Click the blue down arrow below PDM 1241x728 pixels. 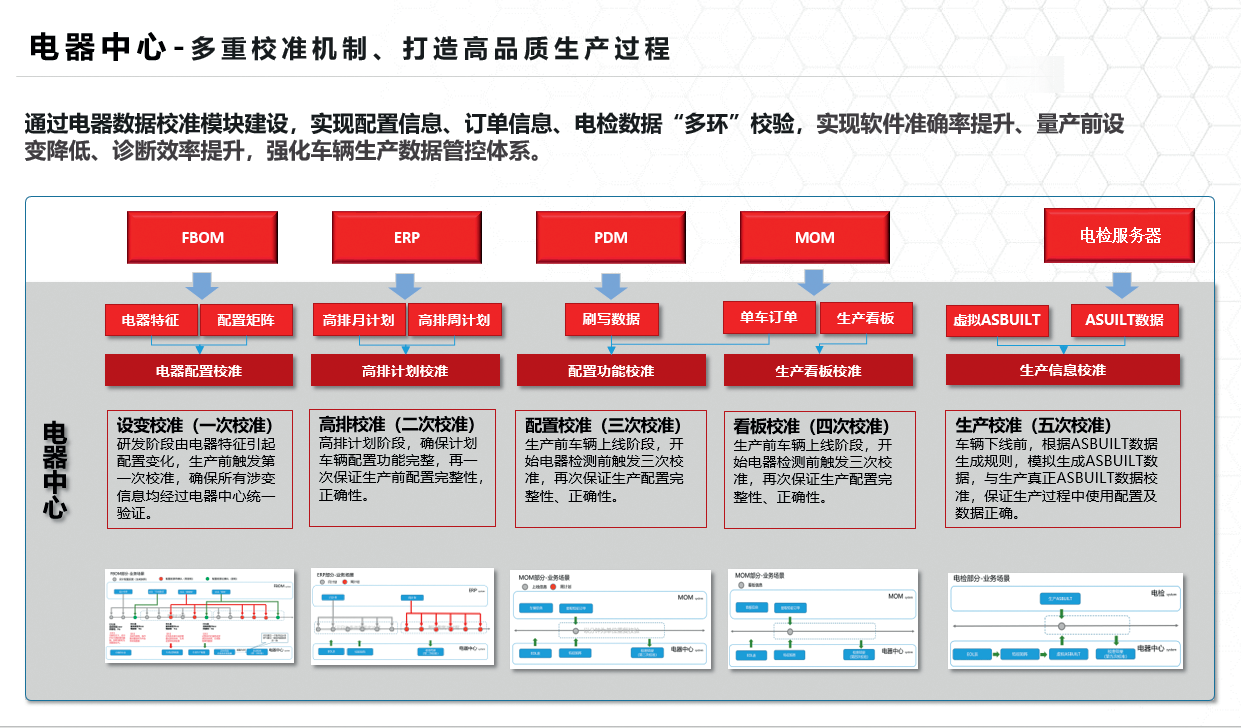(x=610, y=284)
